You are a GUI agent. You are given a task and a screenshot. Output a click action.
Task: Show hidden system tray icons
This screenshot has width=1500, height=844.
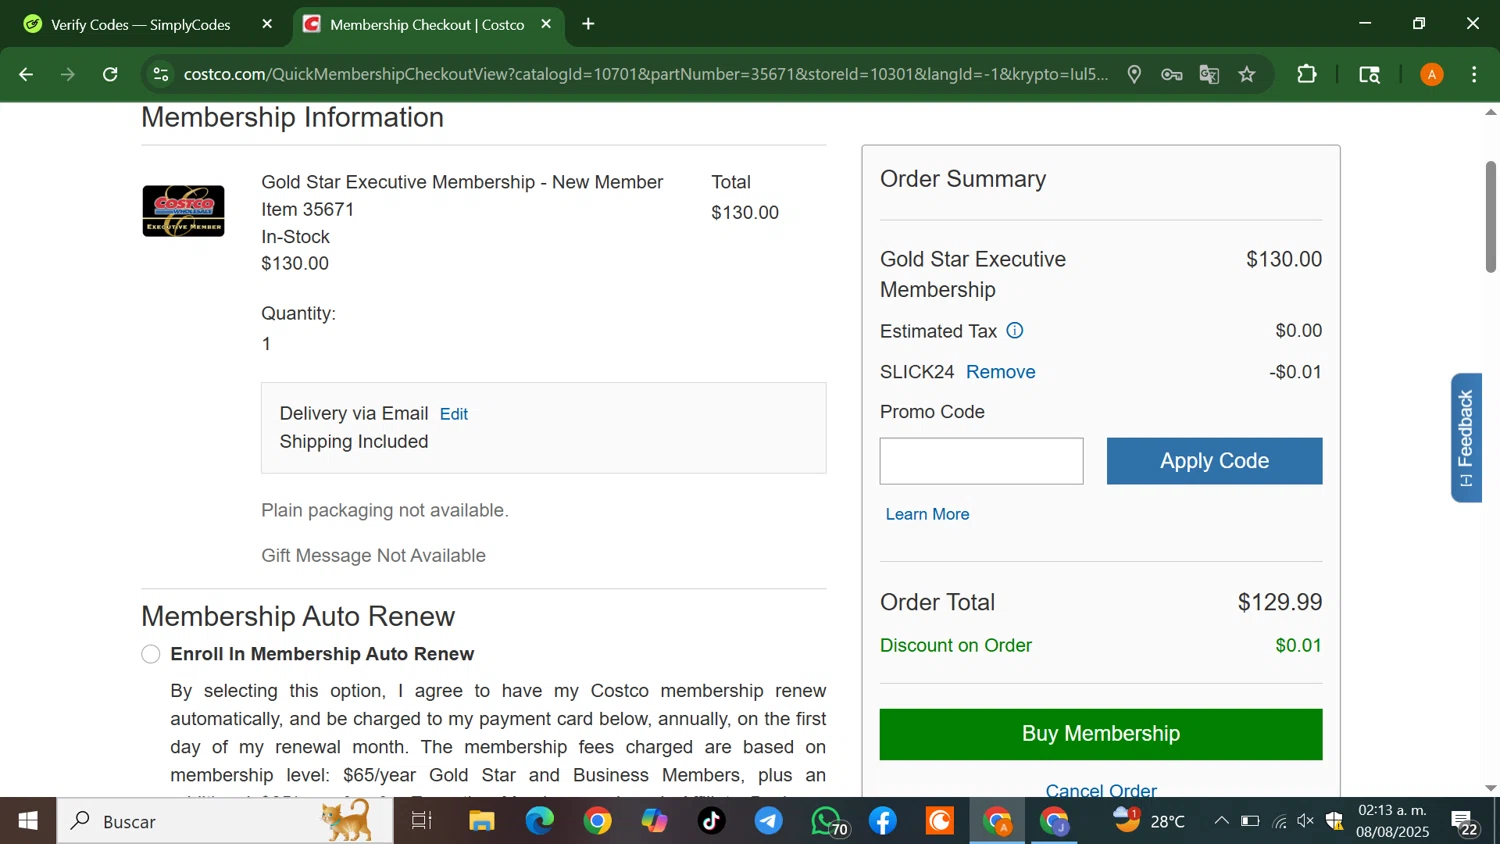coord(1221,821)
